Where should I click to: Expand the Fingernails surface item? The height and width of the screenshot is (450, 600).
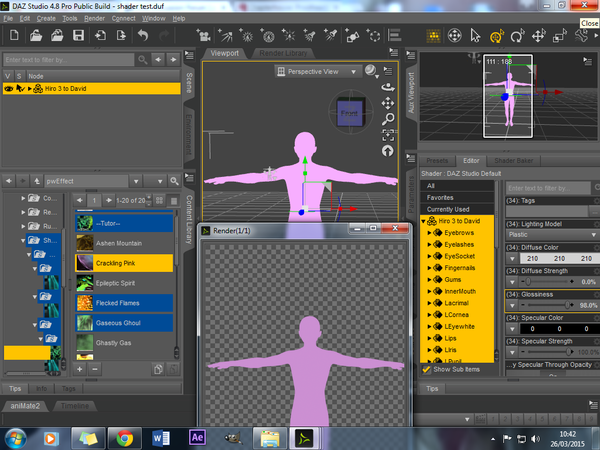click(x=429, y=268)
